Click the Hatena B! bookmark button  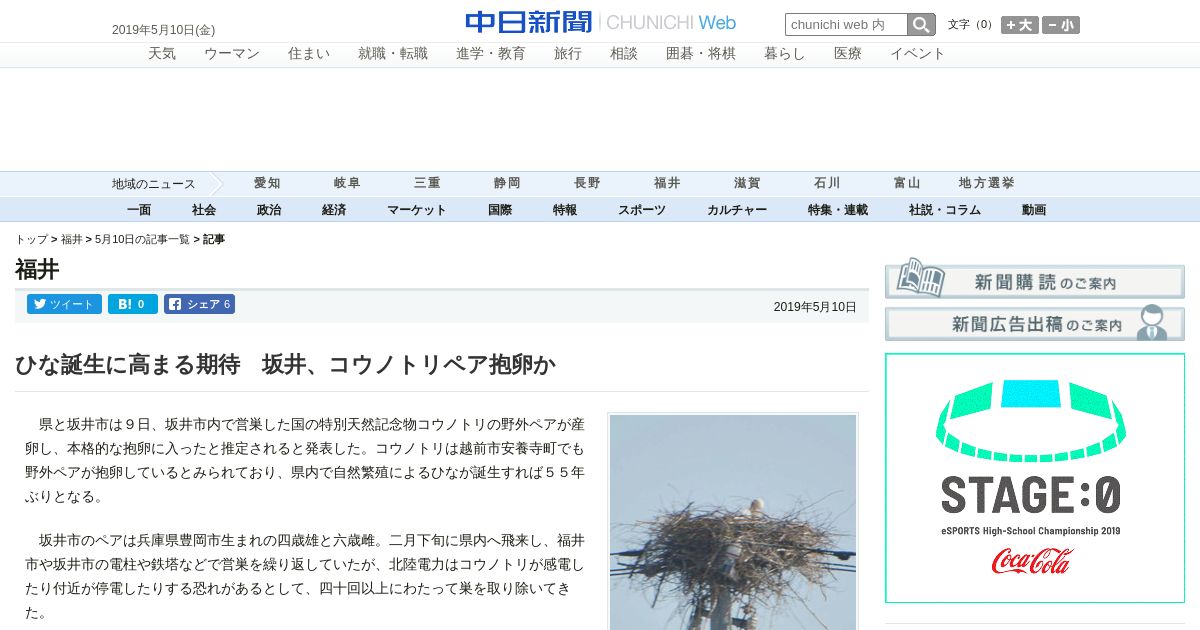coord(133,304)
